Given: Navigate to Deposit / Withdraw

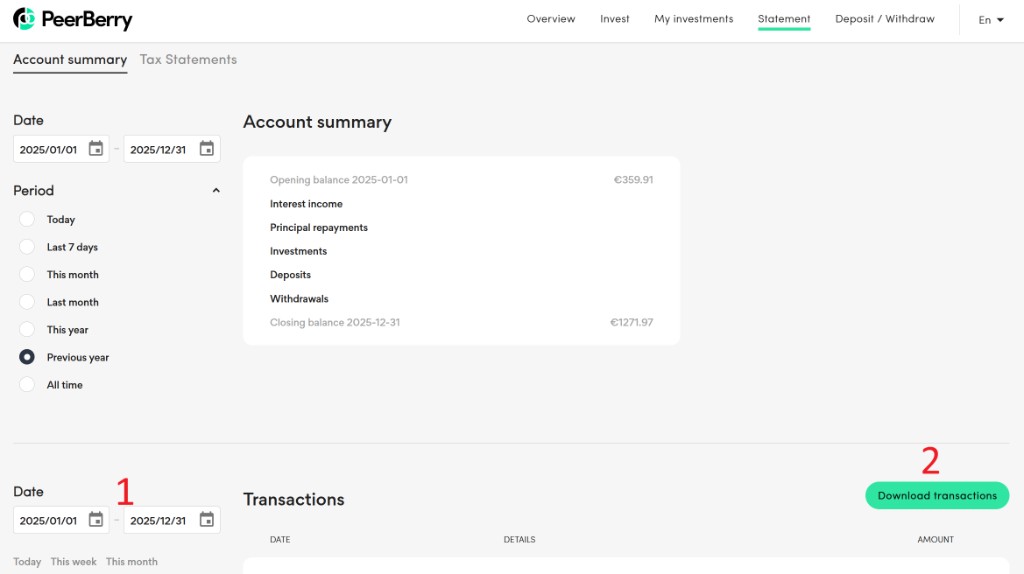Looking at the screenshot, I should tap(884, 19).
